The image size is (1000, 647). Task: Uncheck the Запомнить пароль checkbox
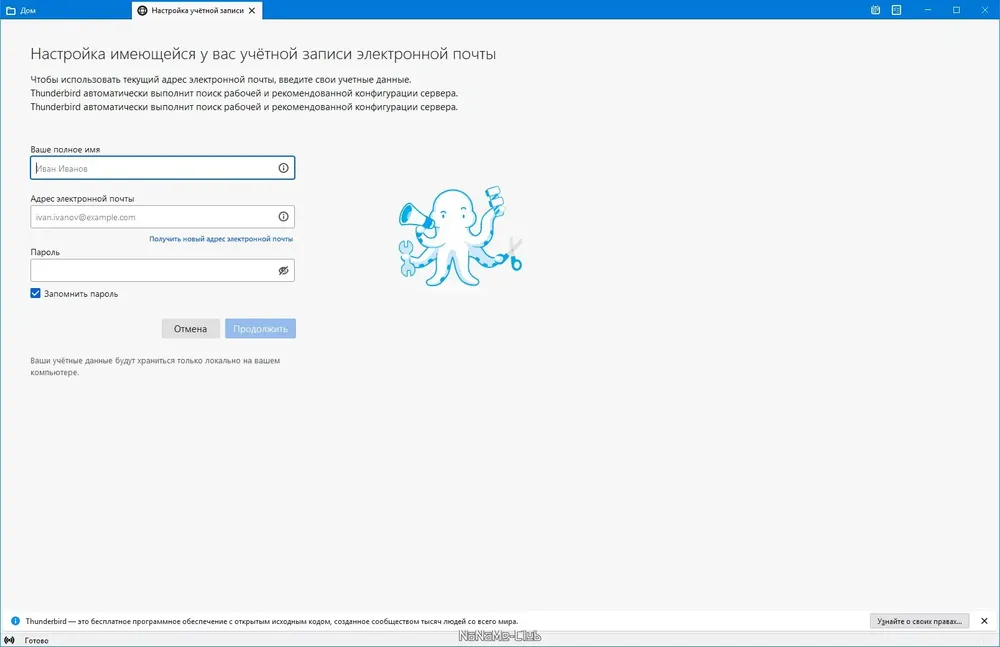pos(36,294)
